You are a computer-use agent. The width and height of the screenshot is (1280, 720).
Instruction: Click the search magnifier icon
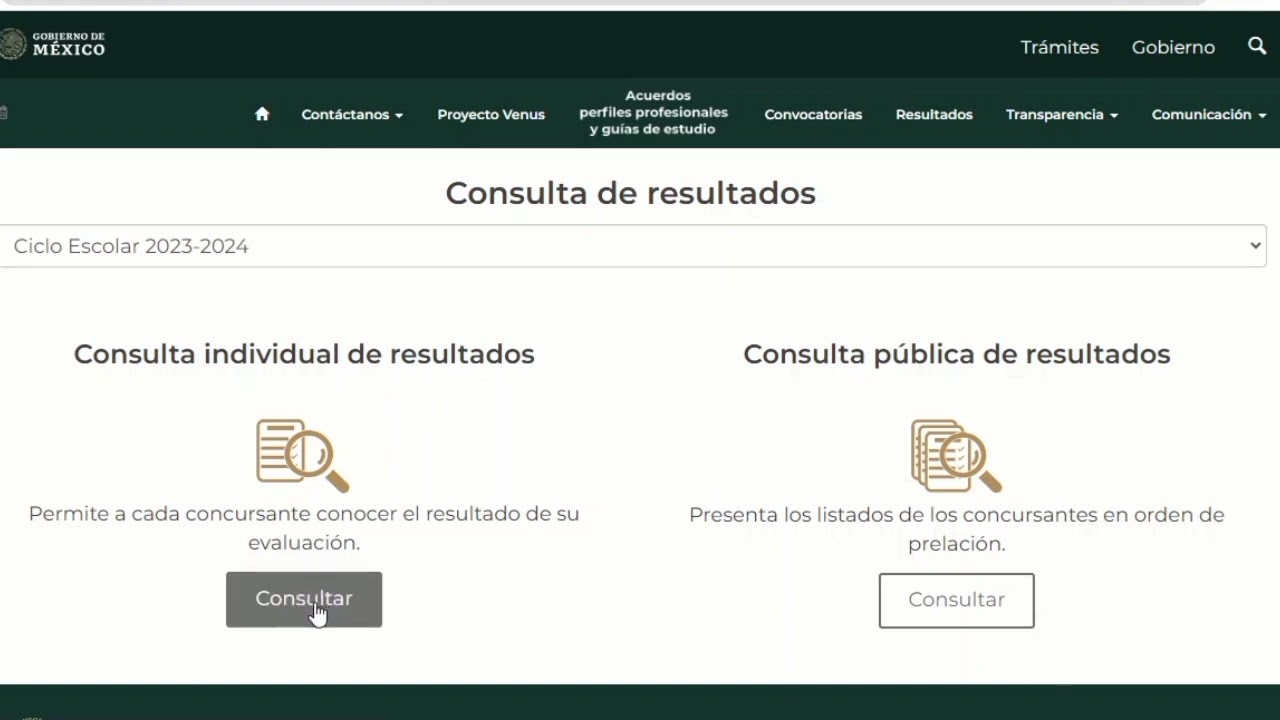1257,46
